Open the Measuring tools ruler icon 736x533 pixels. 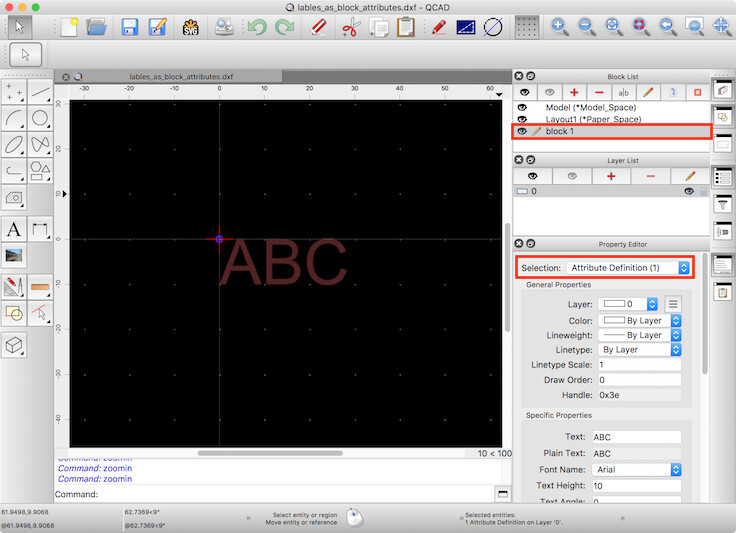(x=40, y=287)
